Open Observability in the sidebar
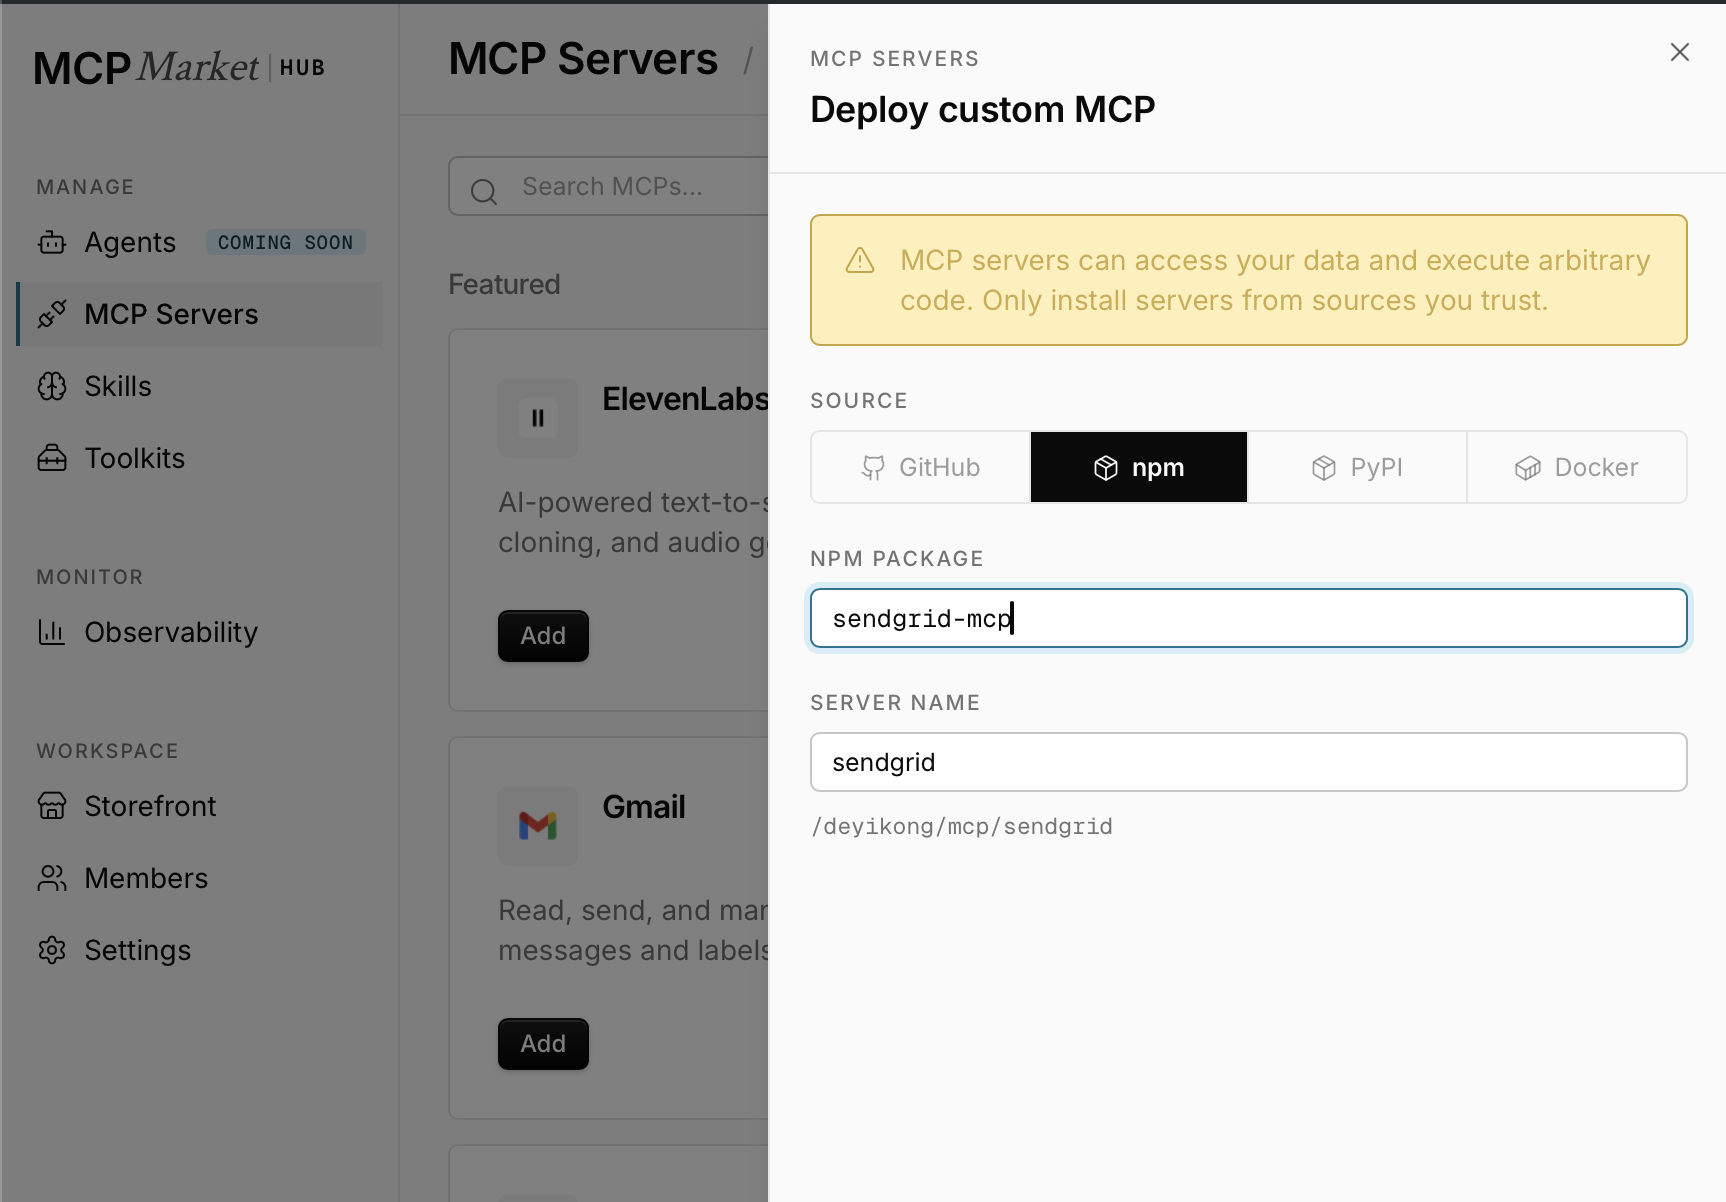 point(200,632)
